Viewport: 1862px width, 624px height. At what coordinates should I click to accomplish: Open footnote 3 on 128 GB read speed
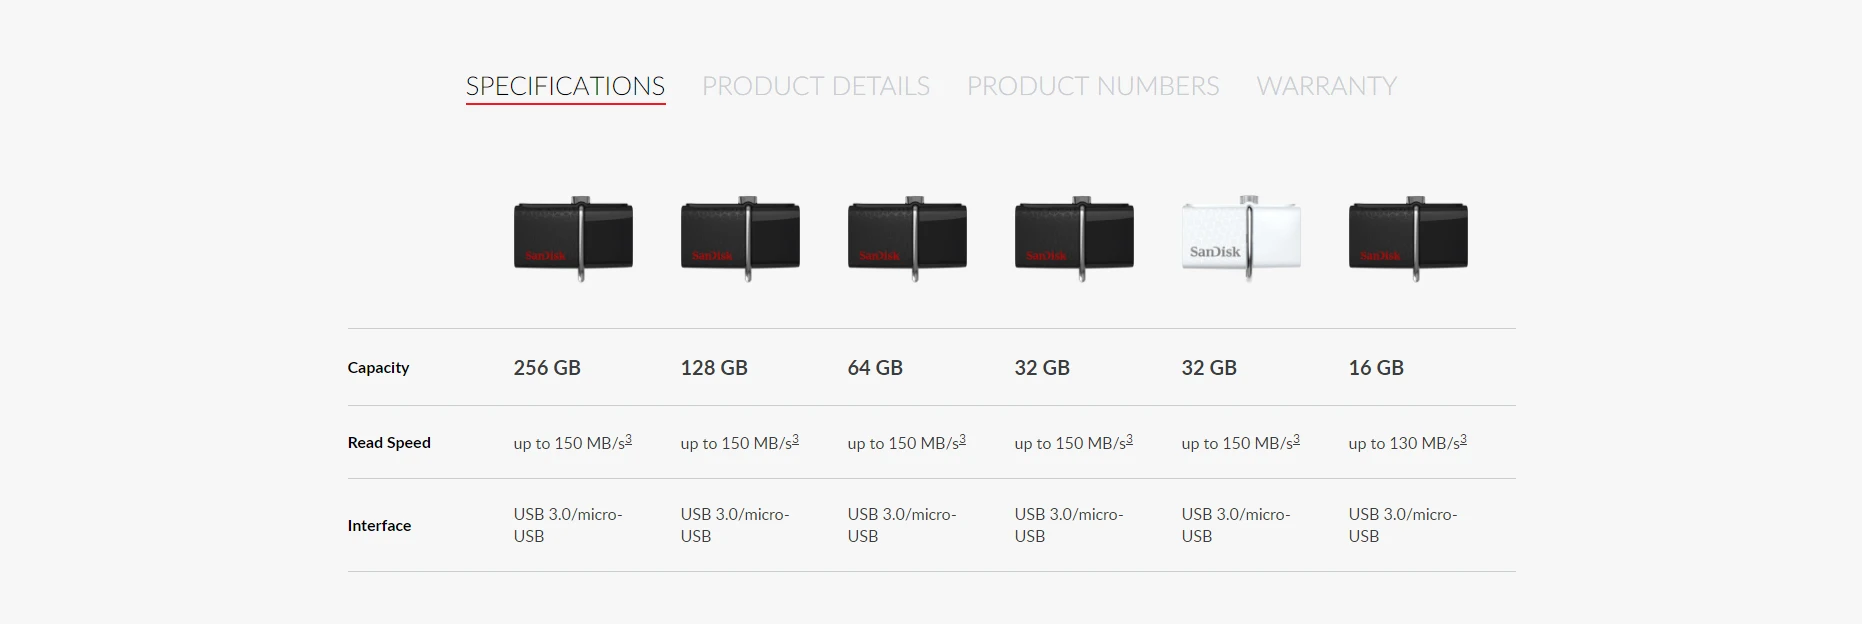pyautogui.click(x=795, y=439)
